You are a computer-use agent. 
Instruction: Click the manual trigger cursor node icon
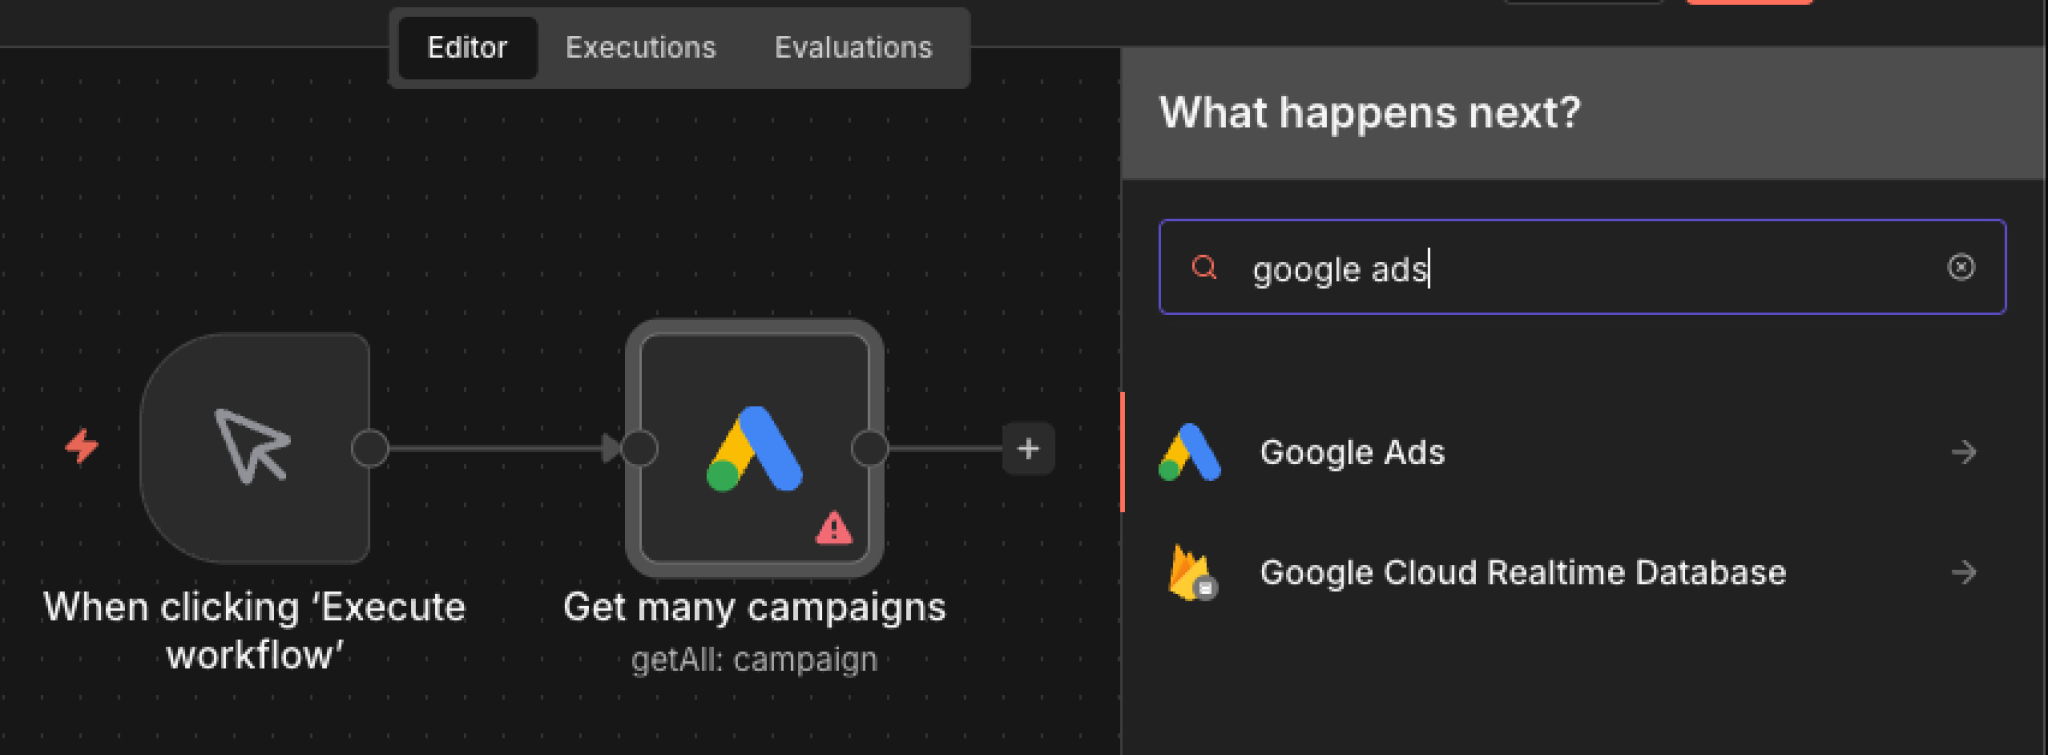[252, 447]
